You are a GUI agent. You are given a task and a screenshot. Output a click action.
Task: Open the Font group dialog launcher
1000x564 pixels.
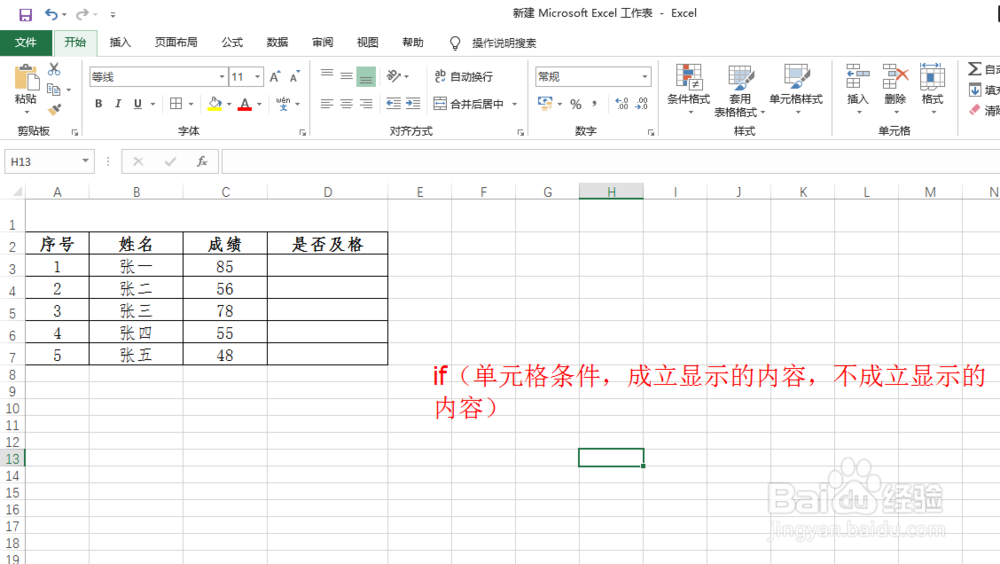point(302,132)
